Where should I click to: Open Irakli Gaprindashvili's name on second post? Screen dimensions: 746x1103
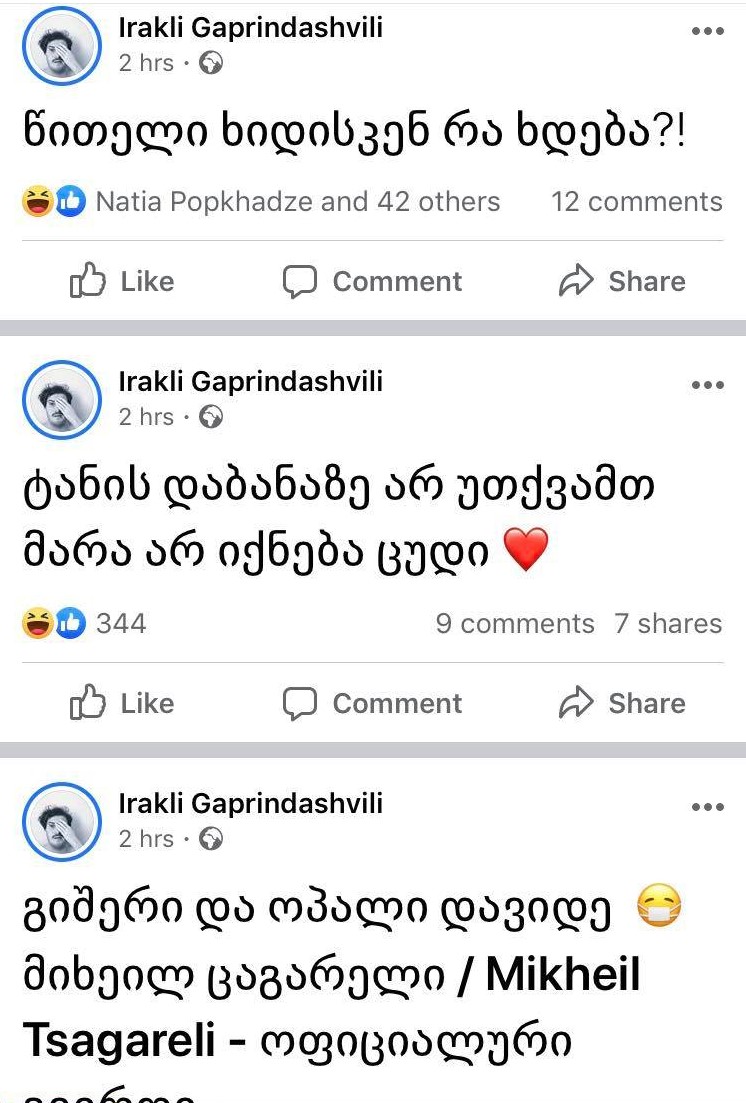250,381
